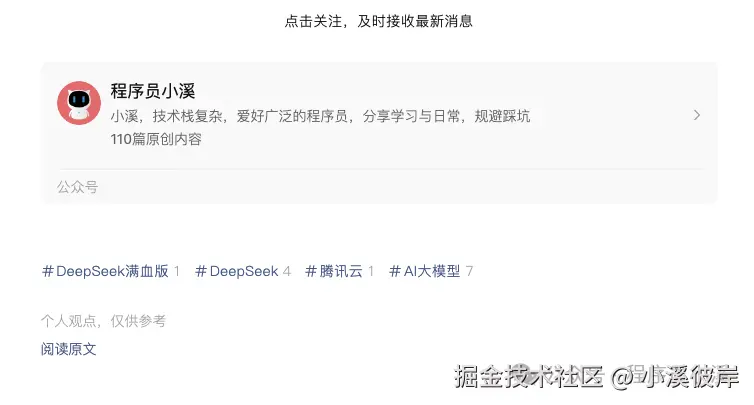Image resolution: width=754 pixels, height=405 pixels.
Task: Open the 程序员小溪 account name
Action: point(153,91)
